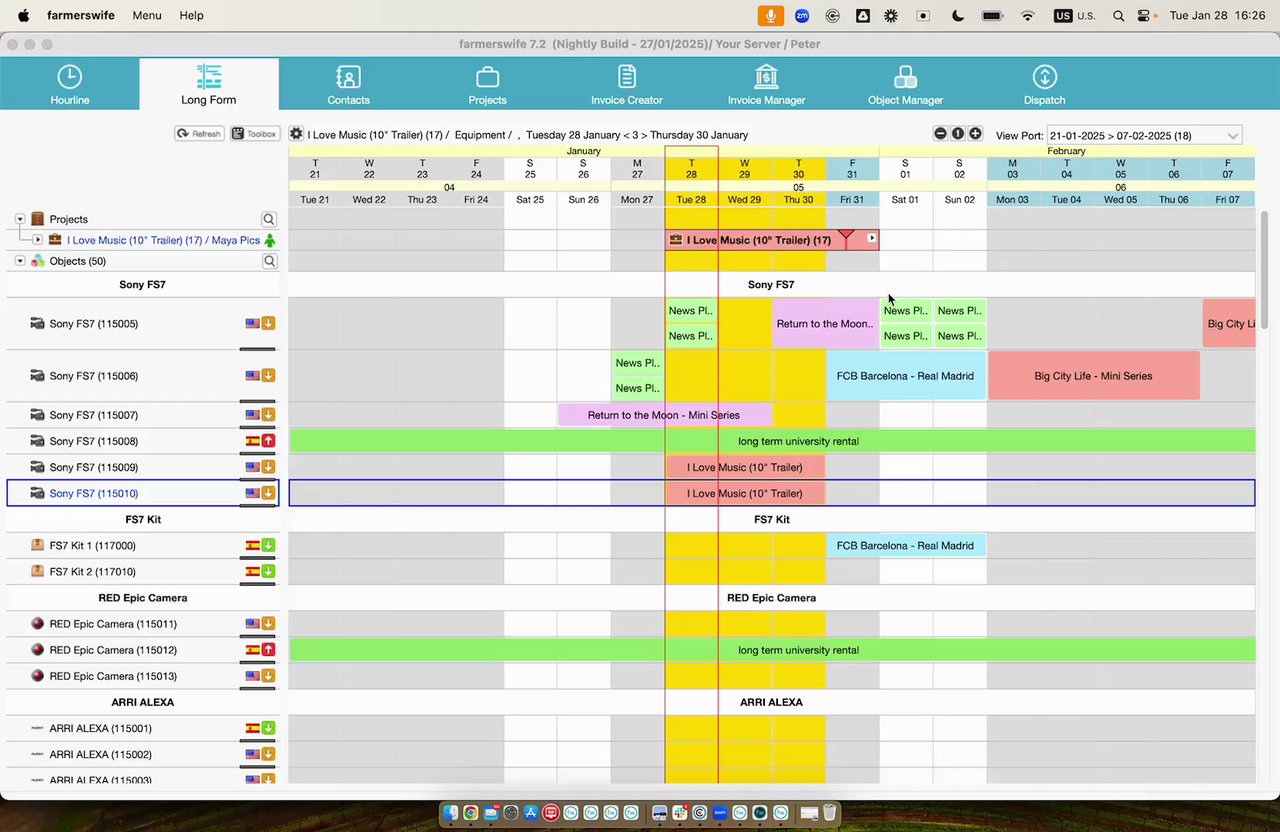Click the Objects colored cubes icon
1280x832 pixels.
[38, 261]
